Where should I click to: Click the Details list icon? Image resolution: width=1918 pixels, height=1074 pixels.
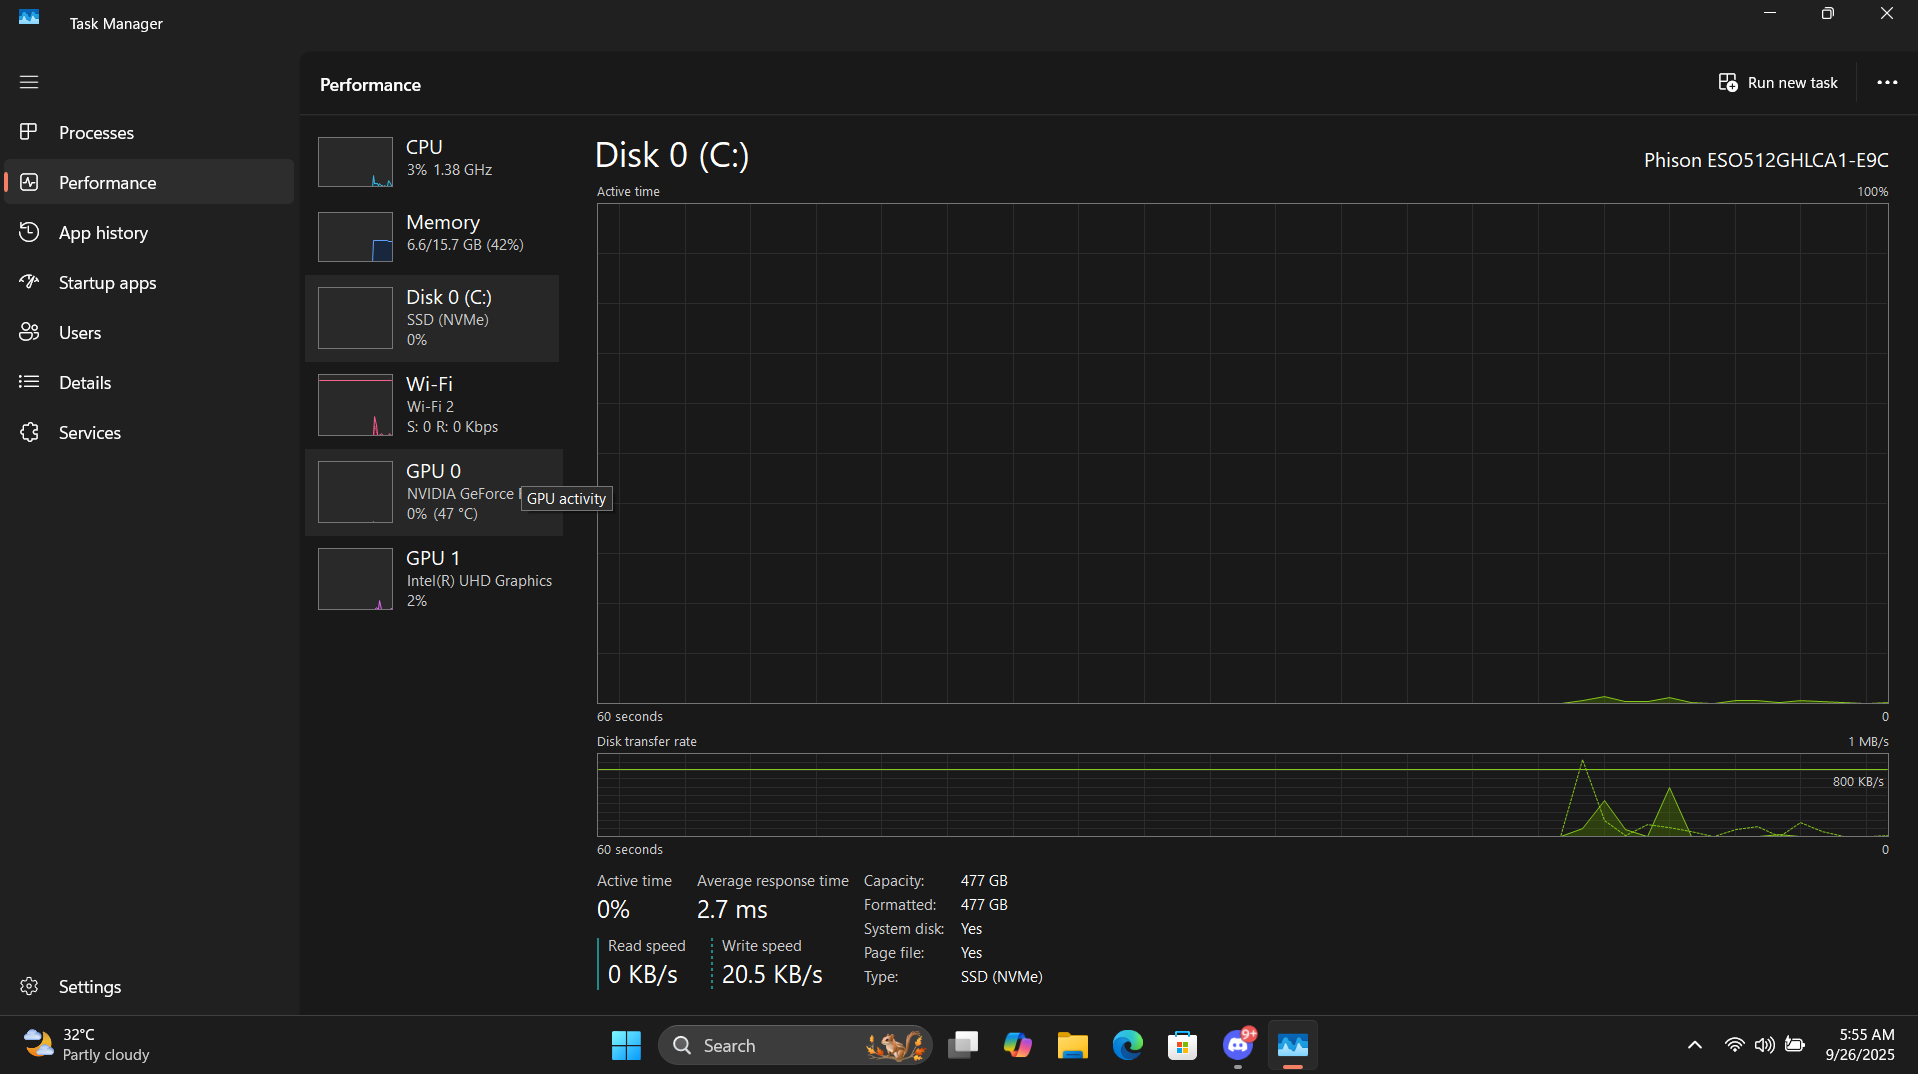point(29,382)
